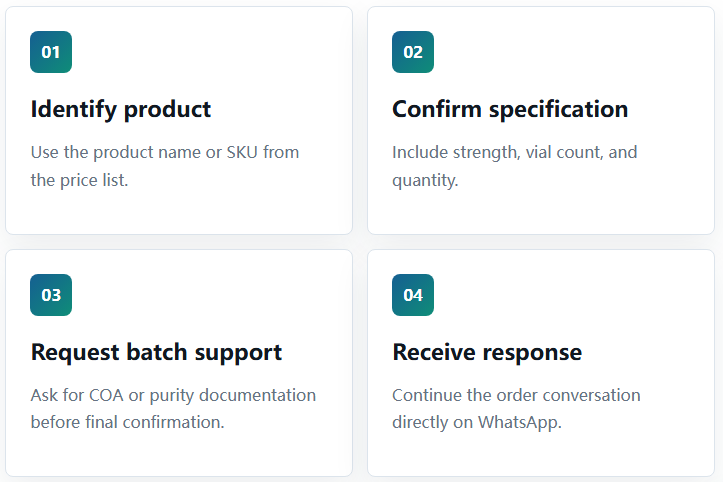Screen dimensions: 723x482
Task: Click the 'price list' text in step one
Action: tap(94, 180)
